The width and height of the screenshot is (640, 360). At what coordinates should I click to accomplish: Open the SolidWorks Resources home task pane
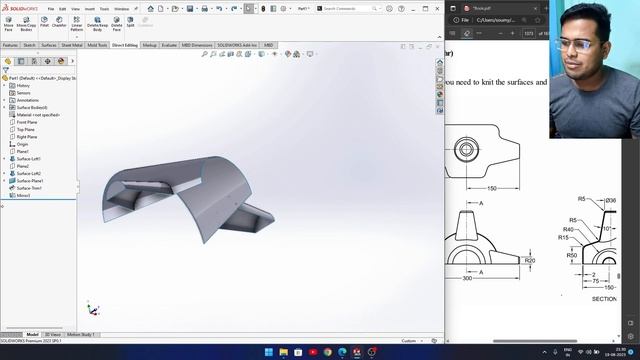tap(440, 62)
